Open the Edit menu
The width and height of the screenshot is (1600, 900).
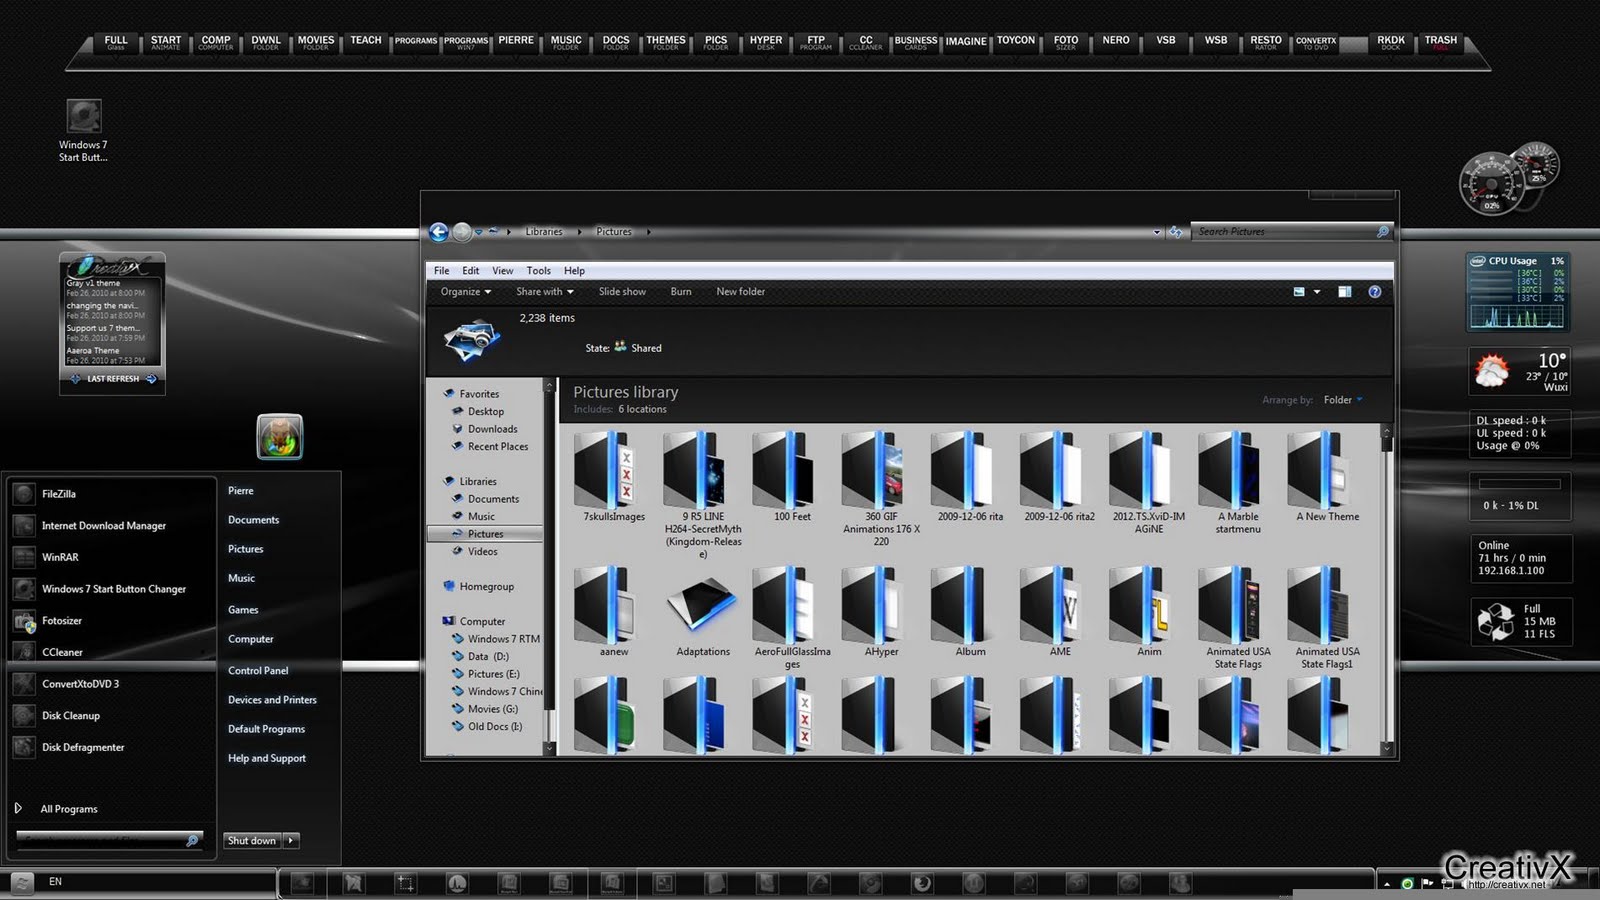point(470,271)
